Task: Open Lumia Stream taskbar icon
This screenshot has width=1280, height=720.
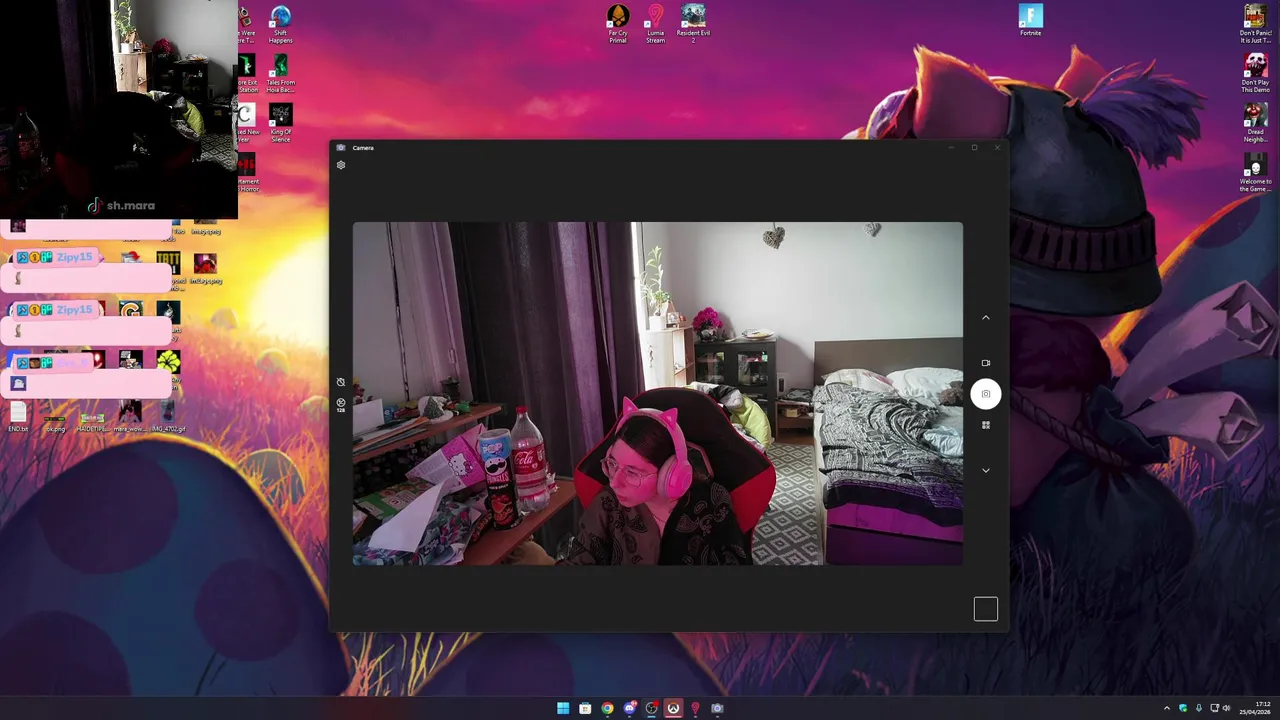Action: click(695, 708)
